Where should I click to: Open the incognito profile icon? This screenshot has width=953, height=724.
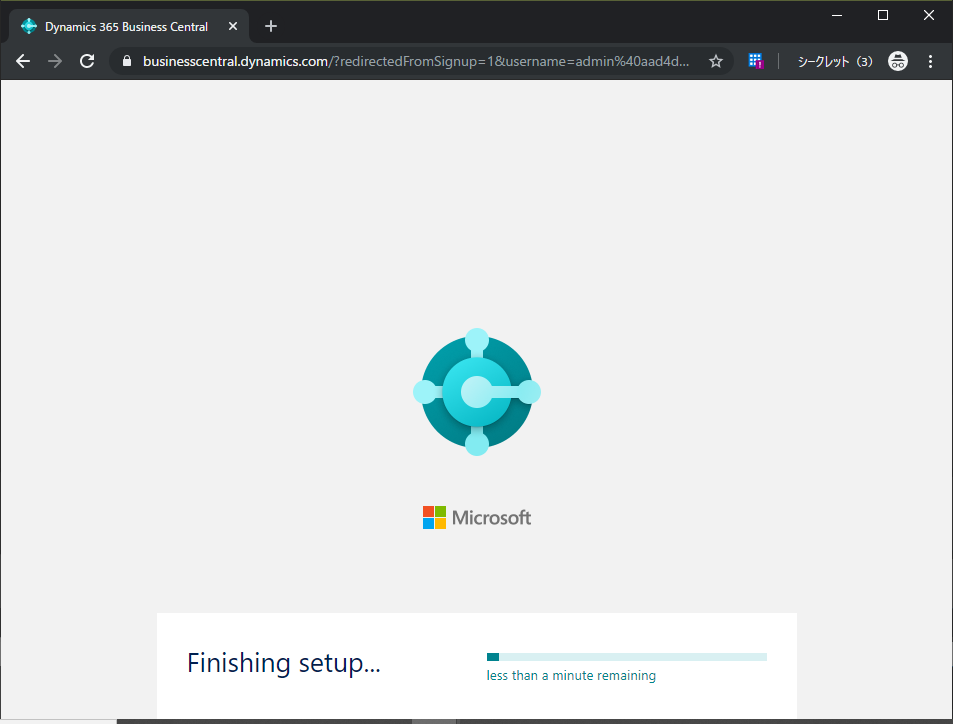click(898, 61)
